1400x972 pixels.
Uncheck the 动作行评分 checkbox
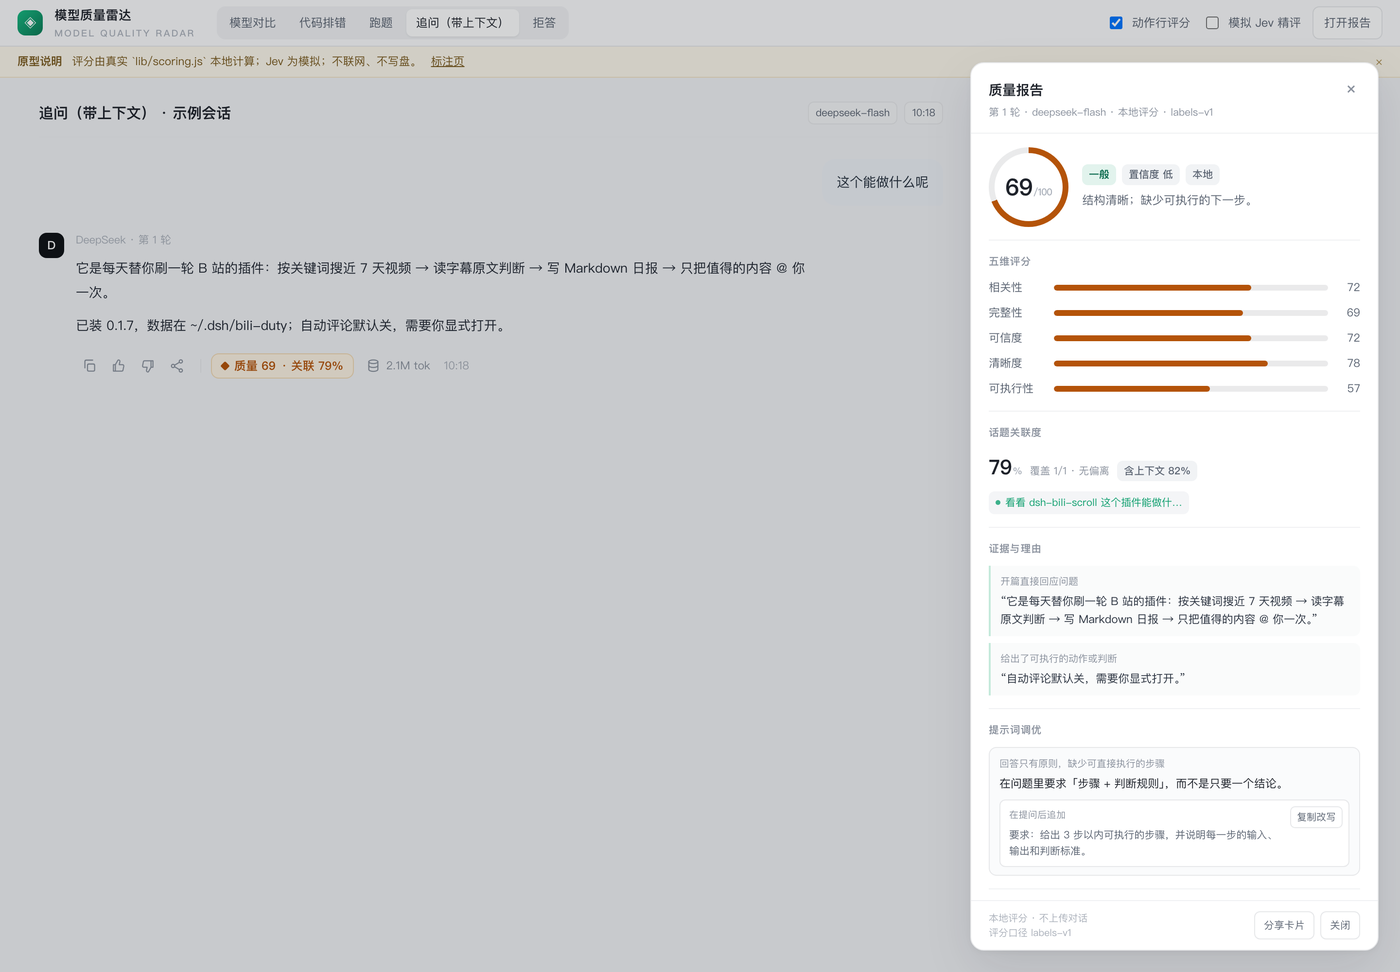(x=1116, y=23)
